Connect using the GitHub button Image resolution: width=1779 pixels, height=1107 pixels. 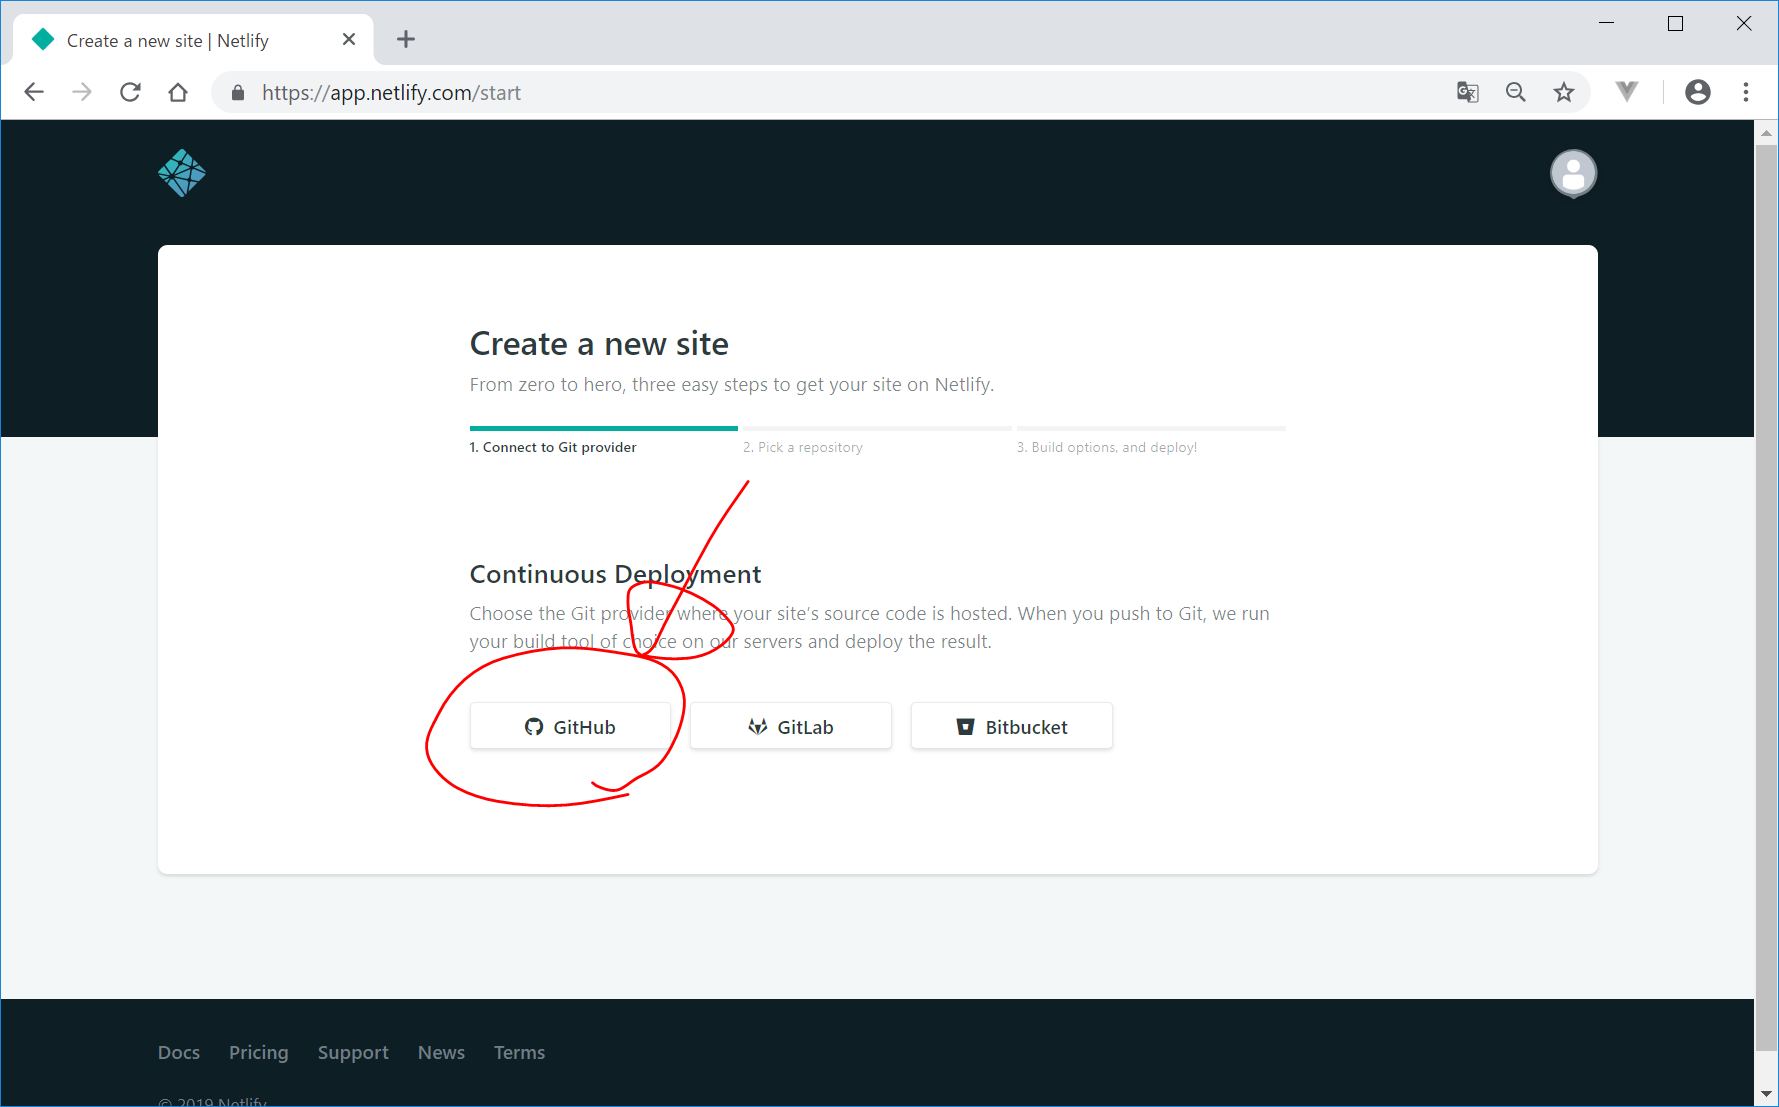pos(570,727)
